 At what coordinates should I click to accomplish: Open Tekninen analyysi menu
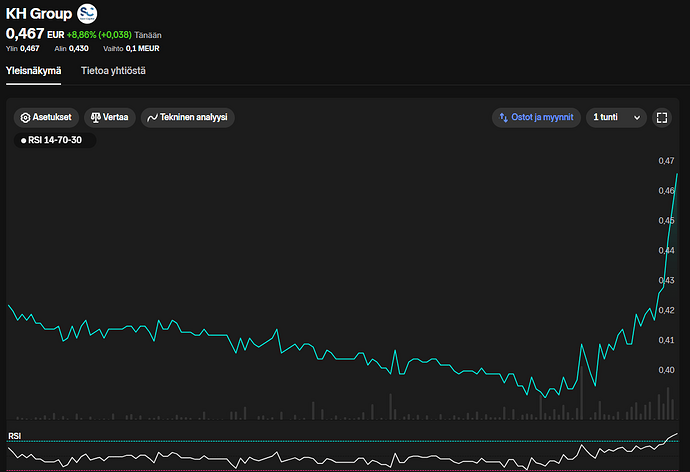[x=187, y=117]
